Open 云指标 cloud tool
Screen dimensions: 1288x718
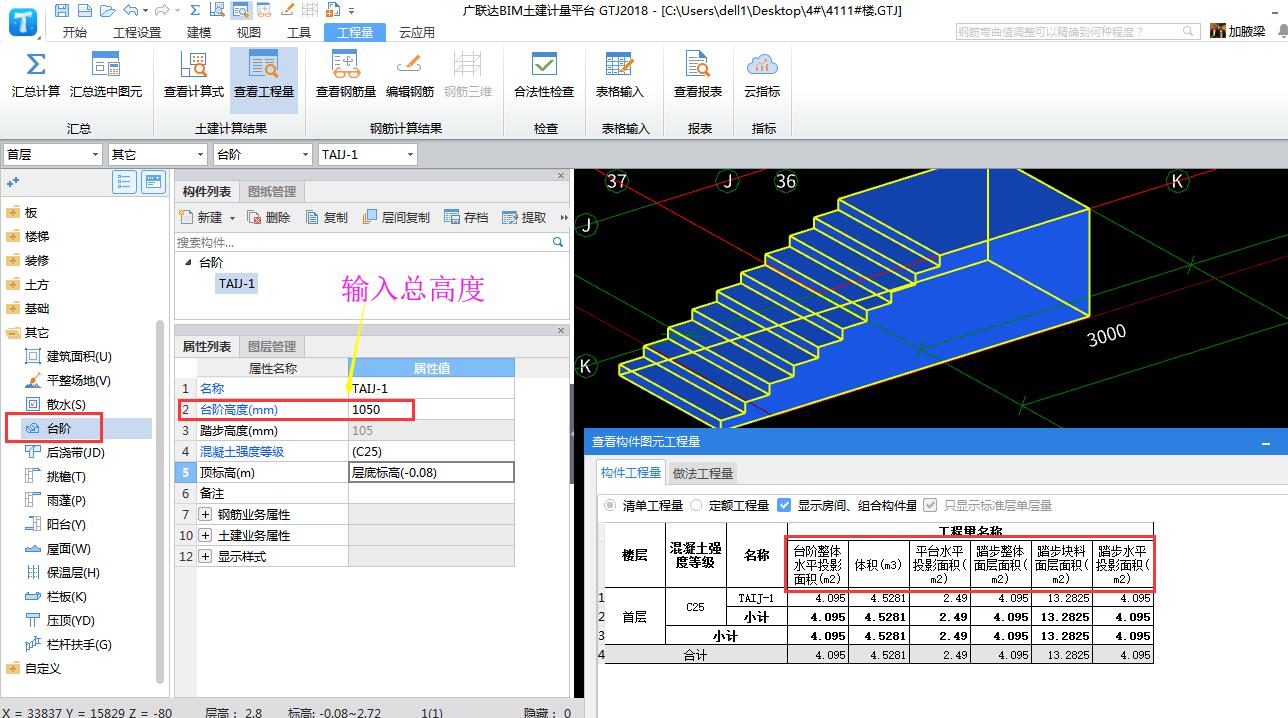click(762, 76)
